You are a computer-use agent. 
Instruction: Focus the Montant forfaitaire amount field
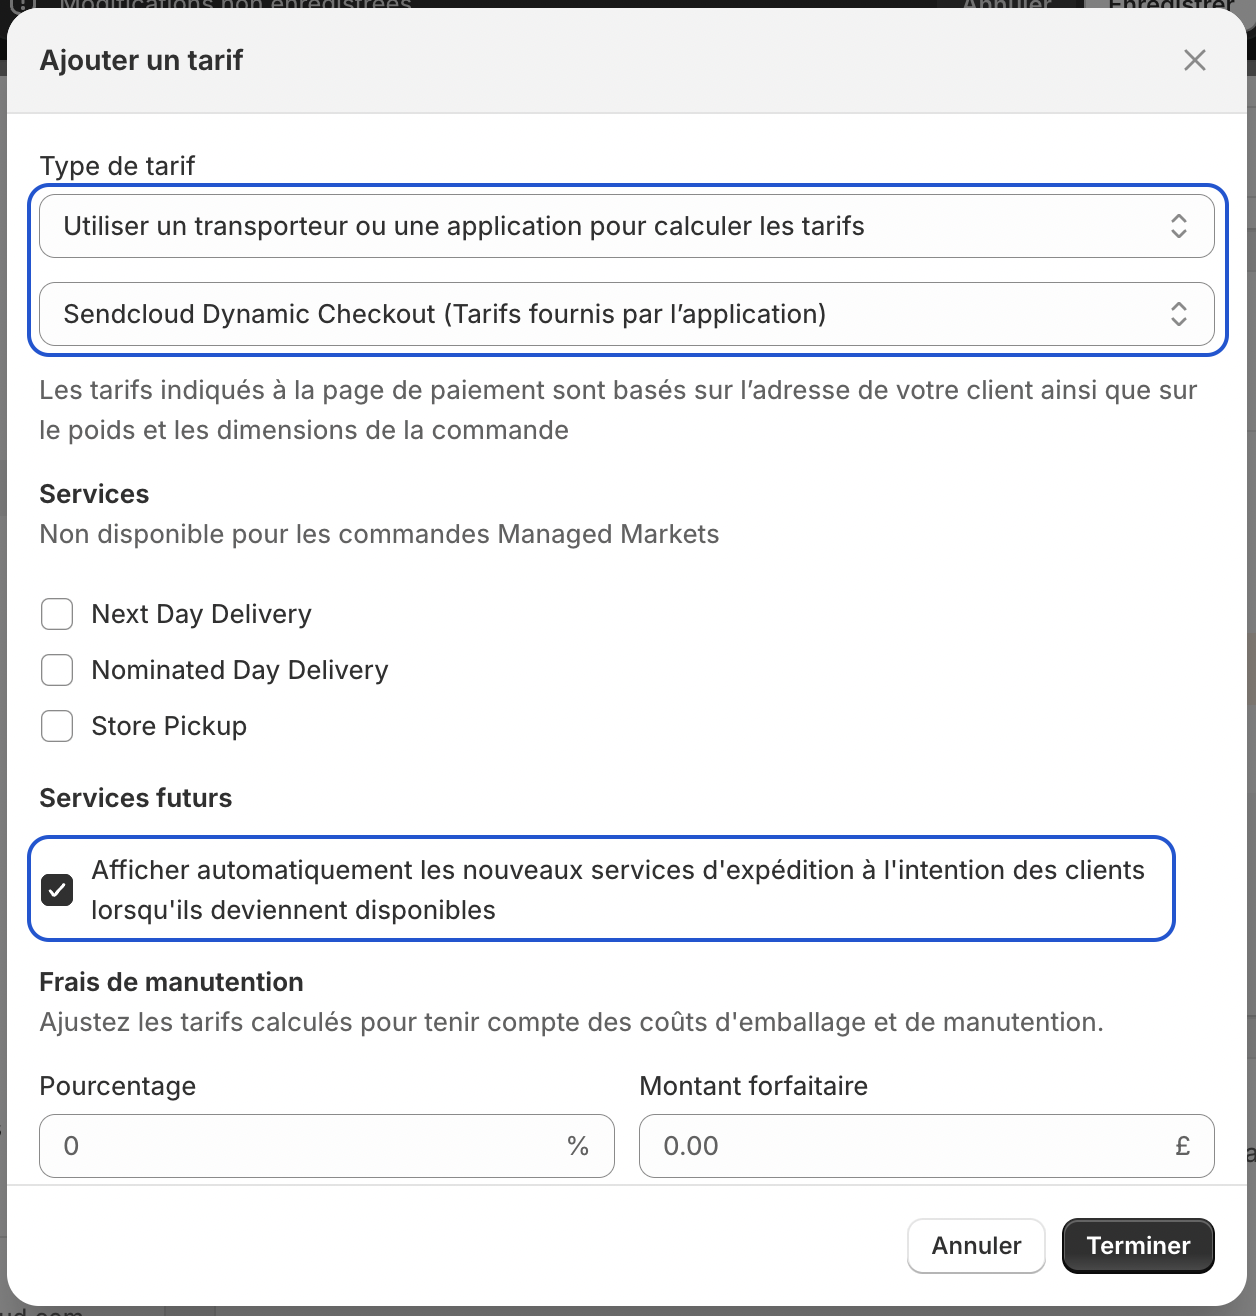pyautogui.click(x=927, y=1146)
